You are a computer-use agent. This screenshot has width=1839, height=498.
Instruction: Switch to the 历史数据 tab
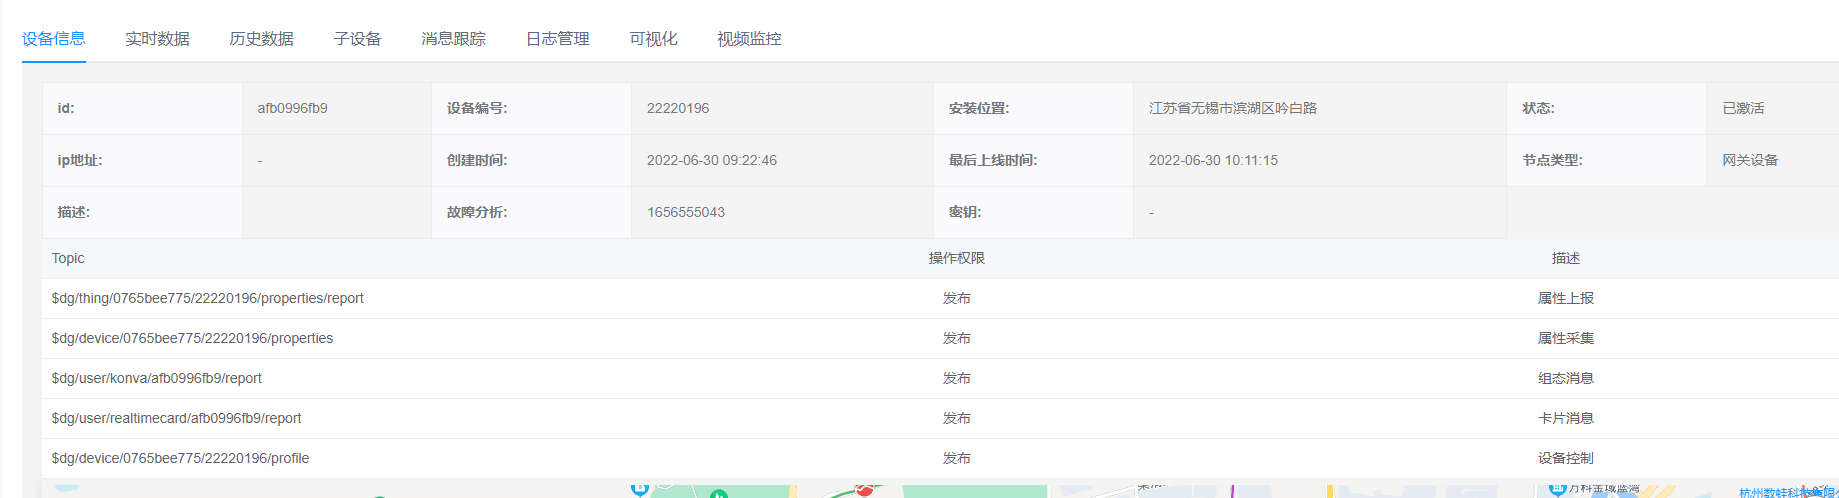pos(261,39)
